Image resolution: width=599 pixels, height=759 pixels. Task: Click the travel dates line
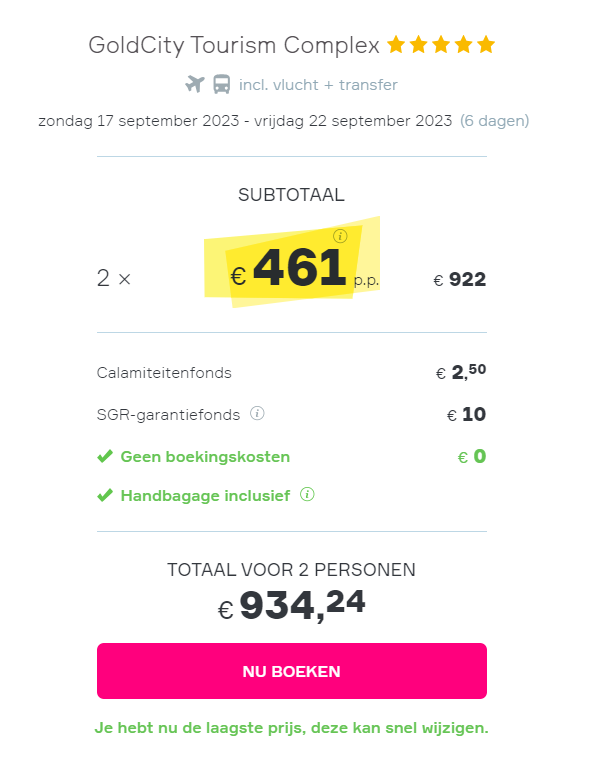click(245, 121)
